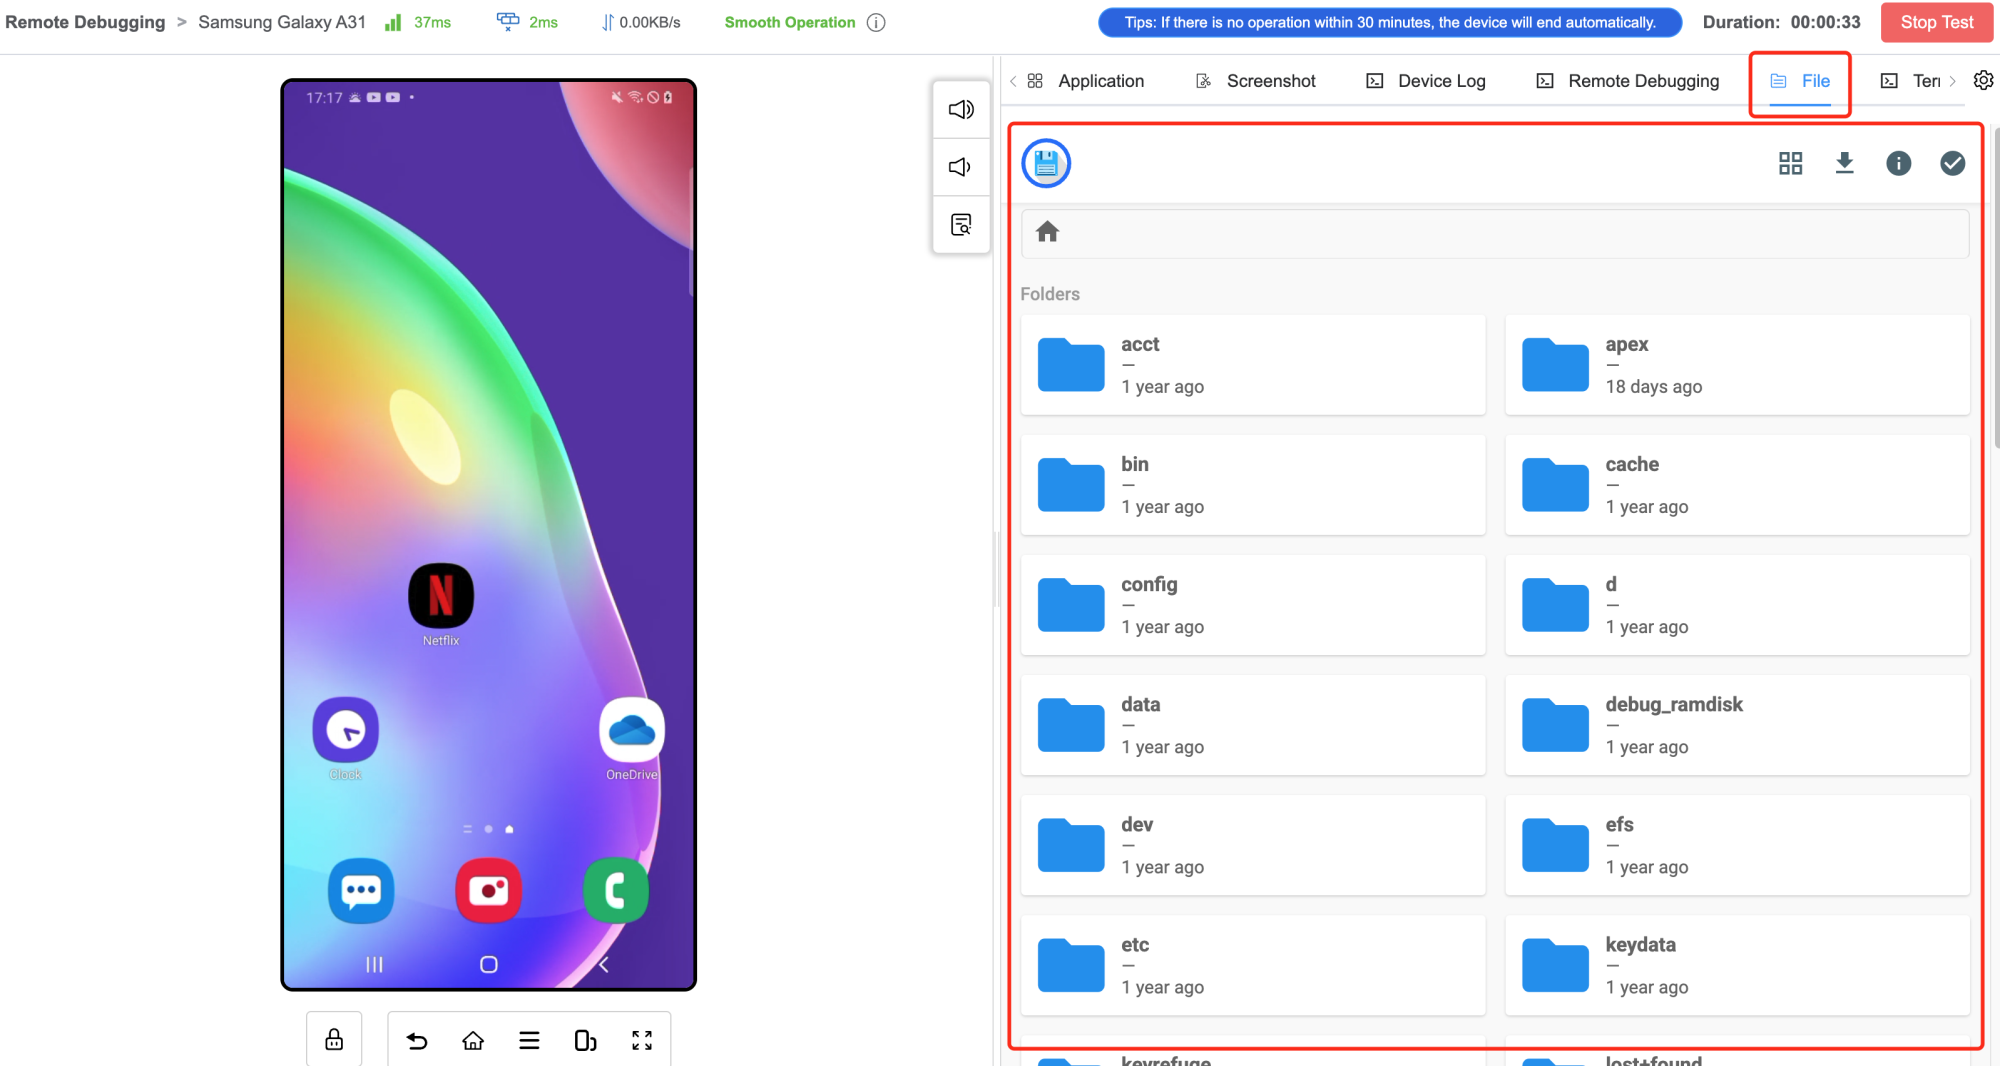The width and height of the screenshot is (2000, 1066).
Task: Click the Stop Test button
Action: tap(1937, 22)
